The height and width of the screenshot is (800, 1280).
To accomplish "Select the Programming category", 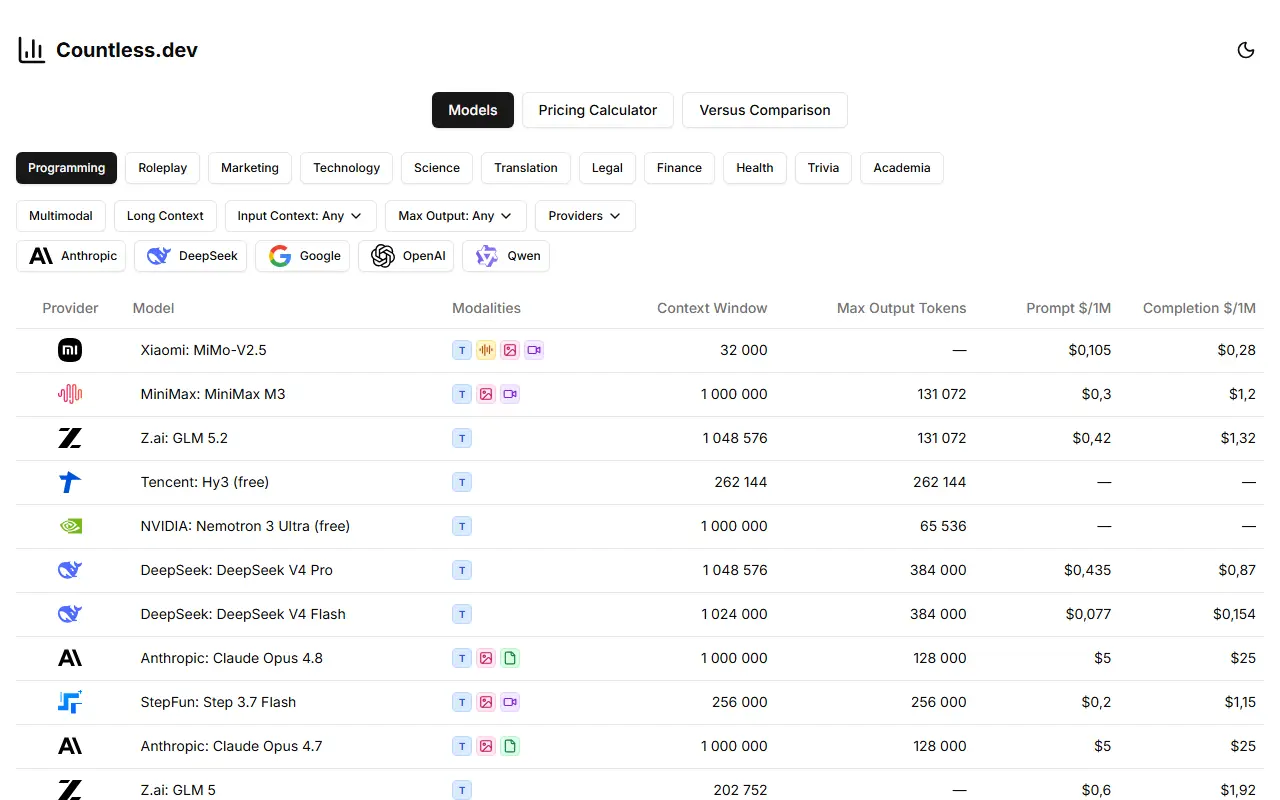I will pyautogui.click(x=66, y=168).
